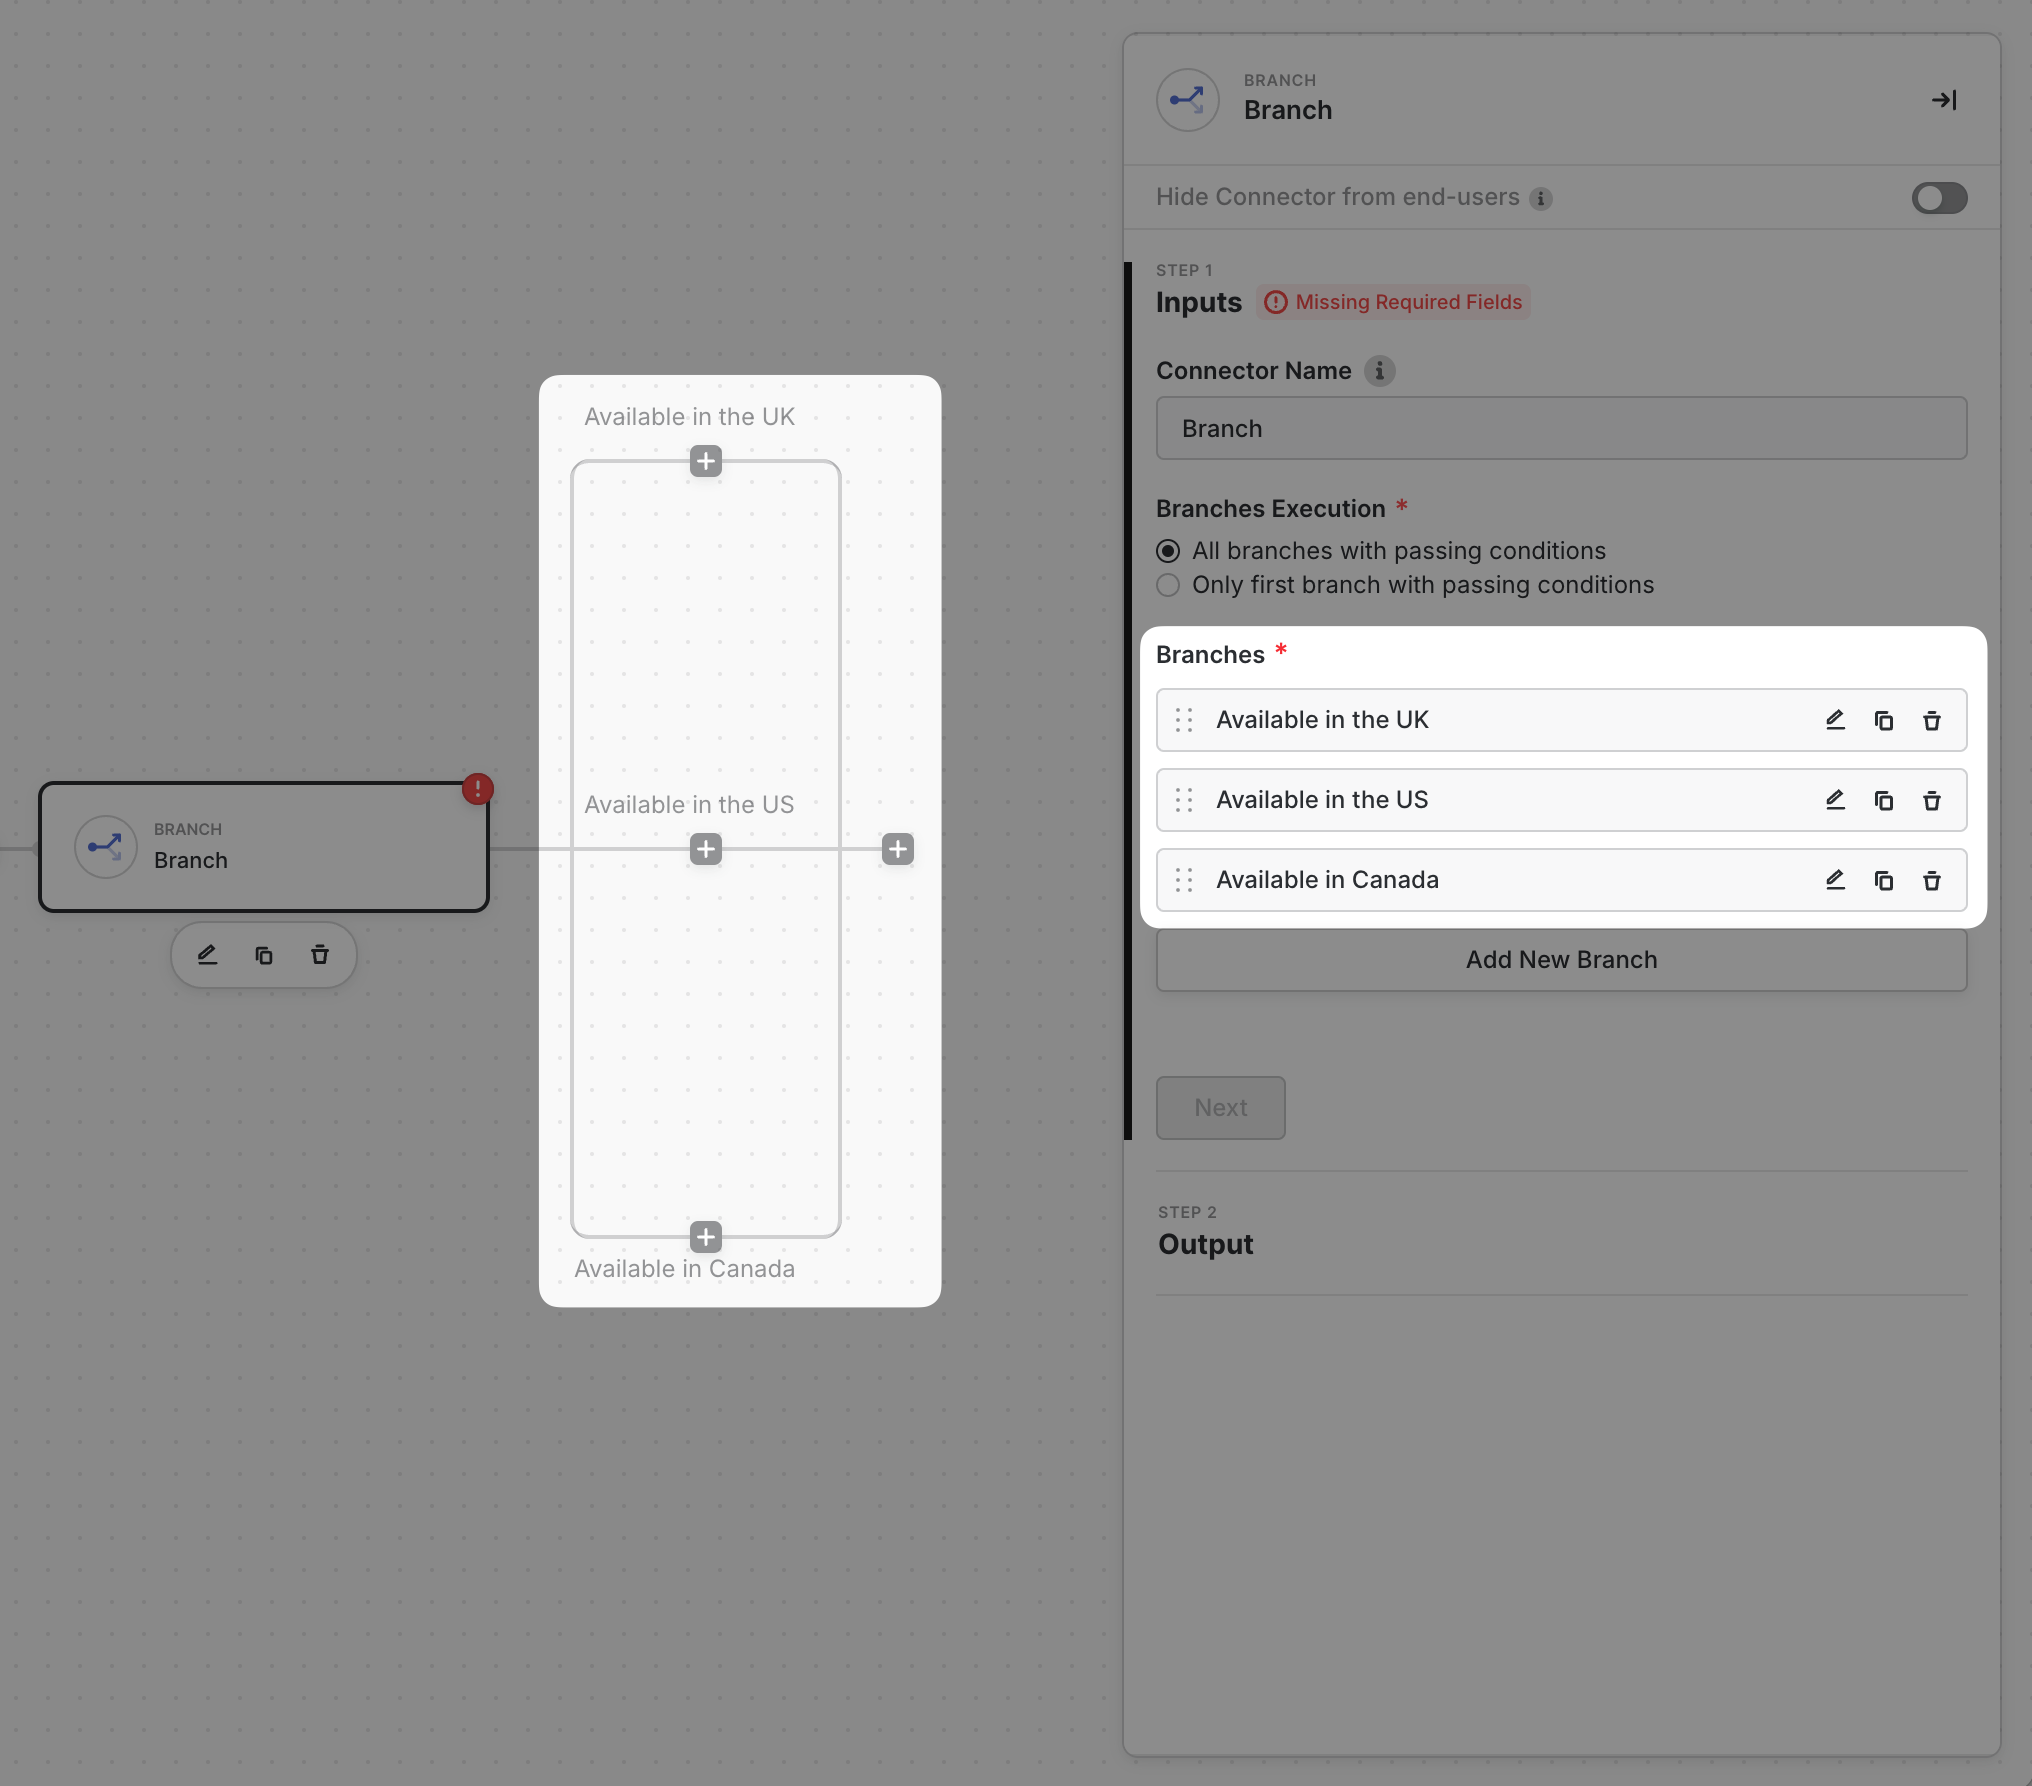Click the Connector Name input field

1561,429
